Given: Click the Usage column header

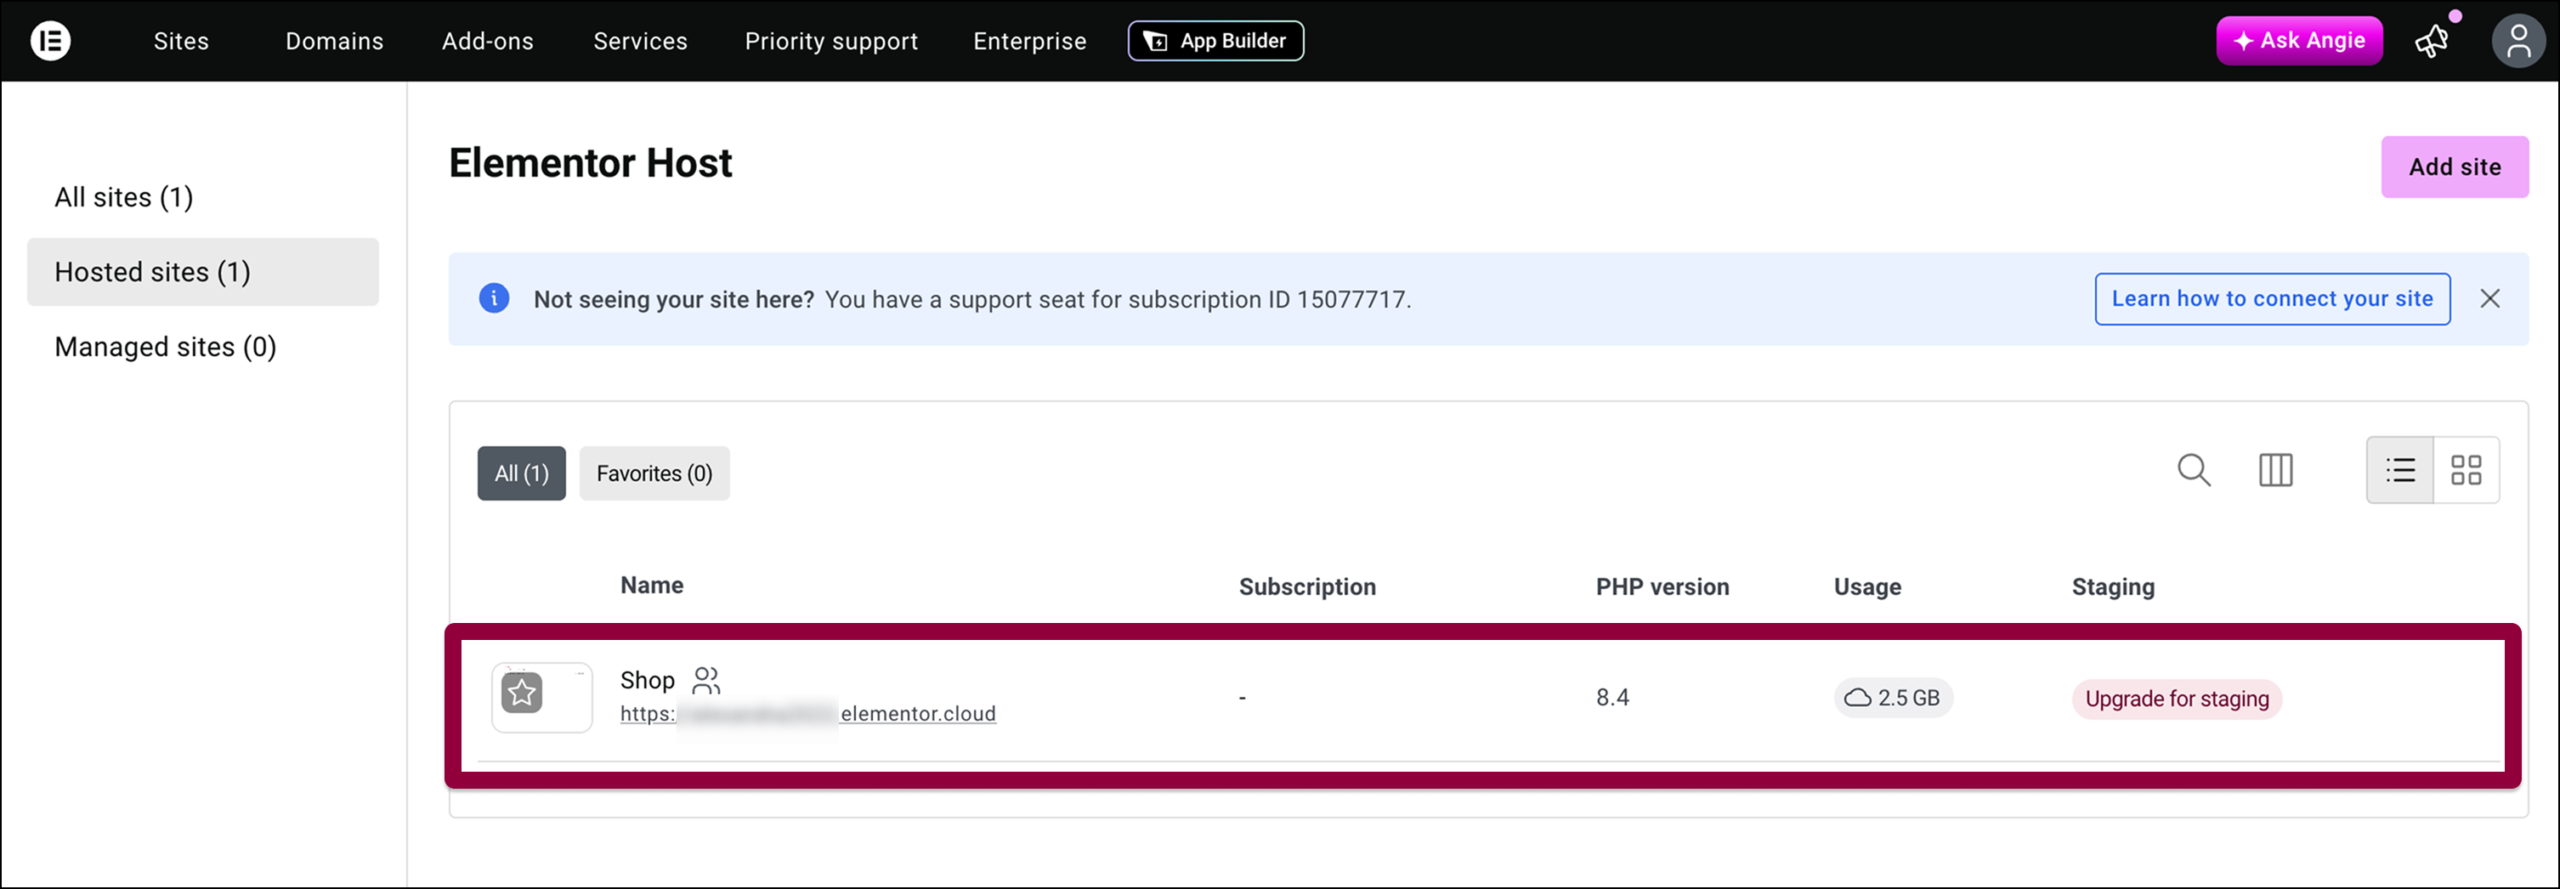Looking at the screenshot, I should tap(1867, 587).
